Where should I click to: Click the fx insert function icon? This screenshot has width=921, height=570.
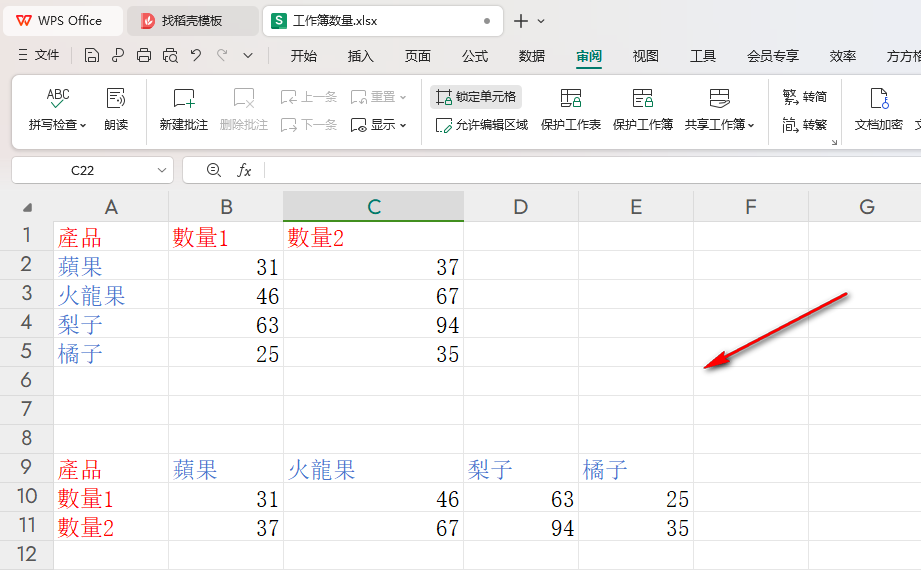[244, 170]
